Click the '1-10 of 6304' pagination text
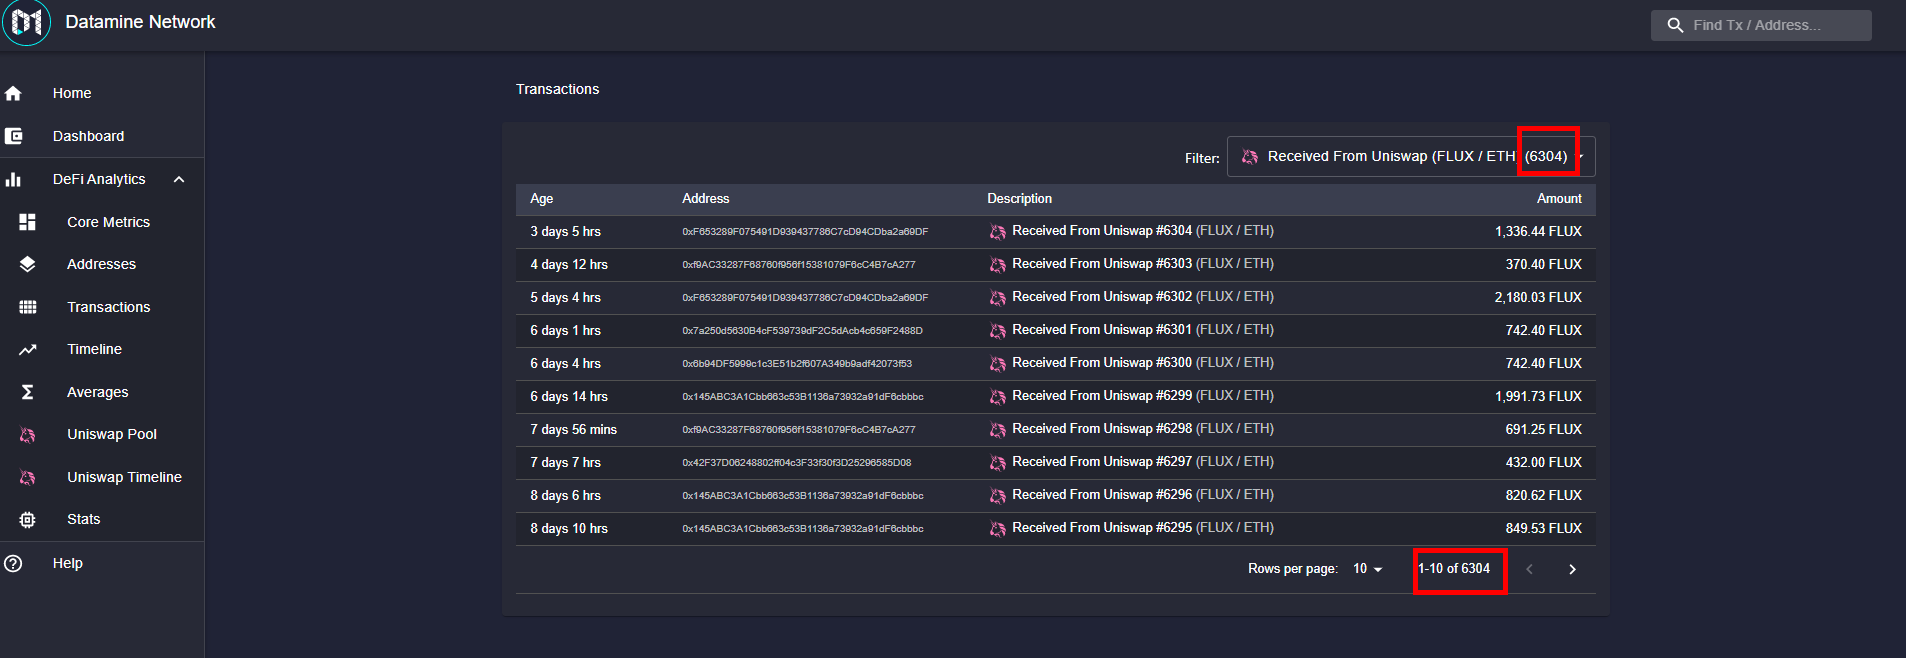The width and height of the screenshot is (1906, 658). [x=1454, y=568]
